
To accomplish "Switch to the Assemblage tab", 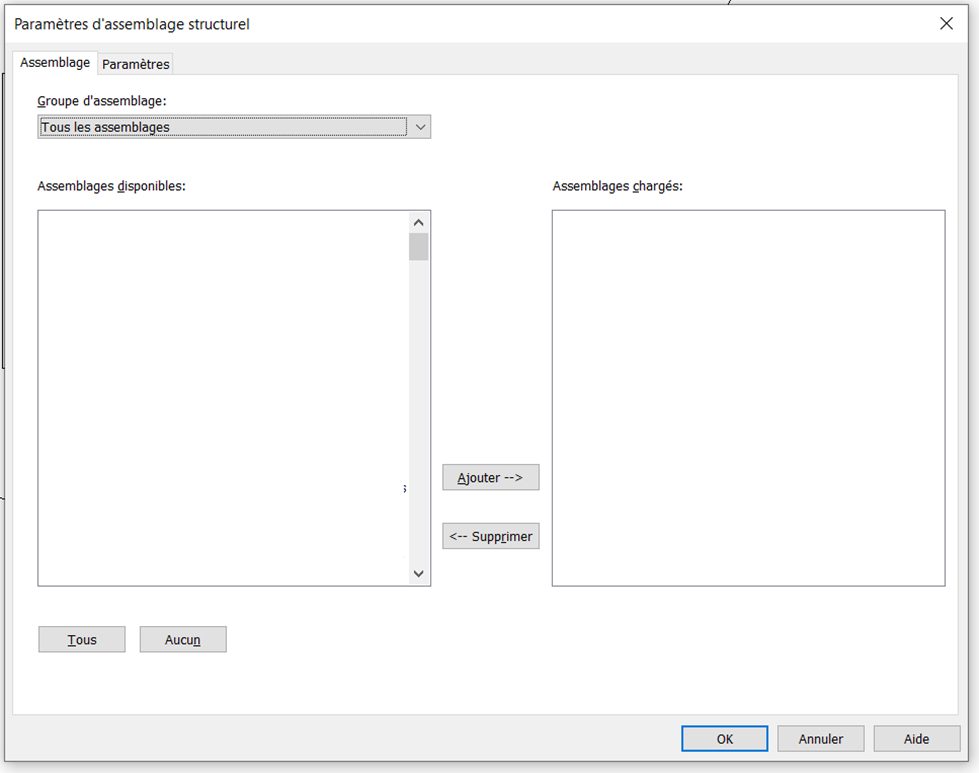I will (55, 62).
